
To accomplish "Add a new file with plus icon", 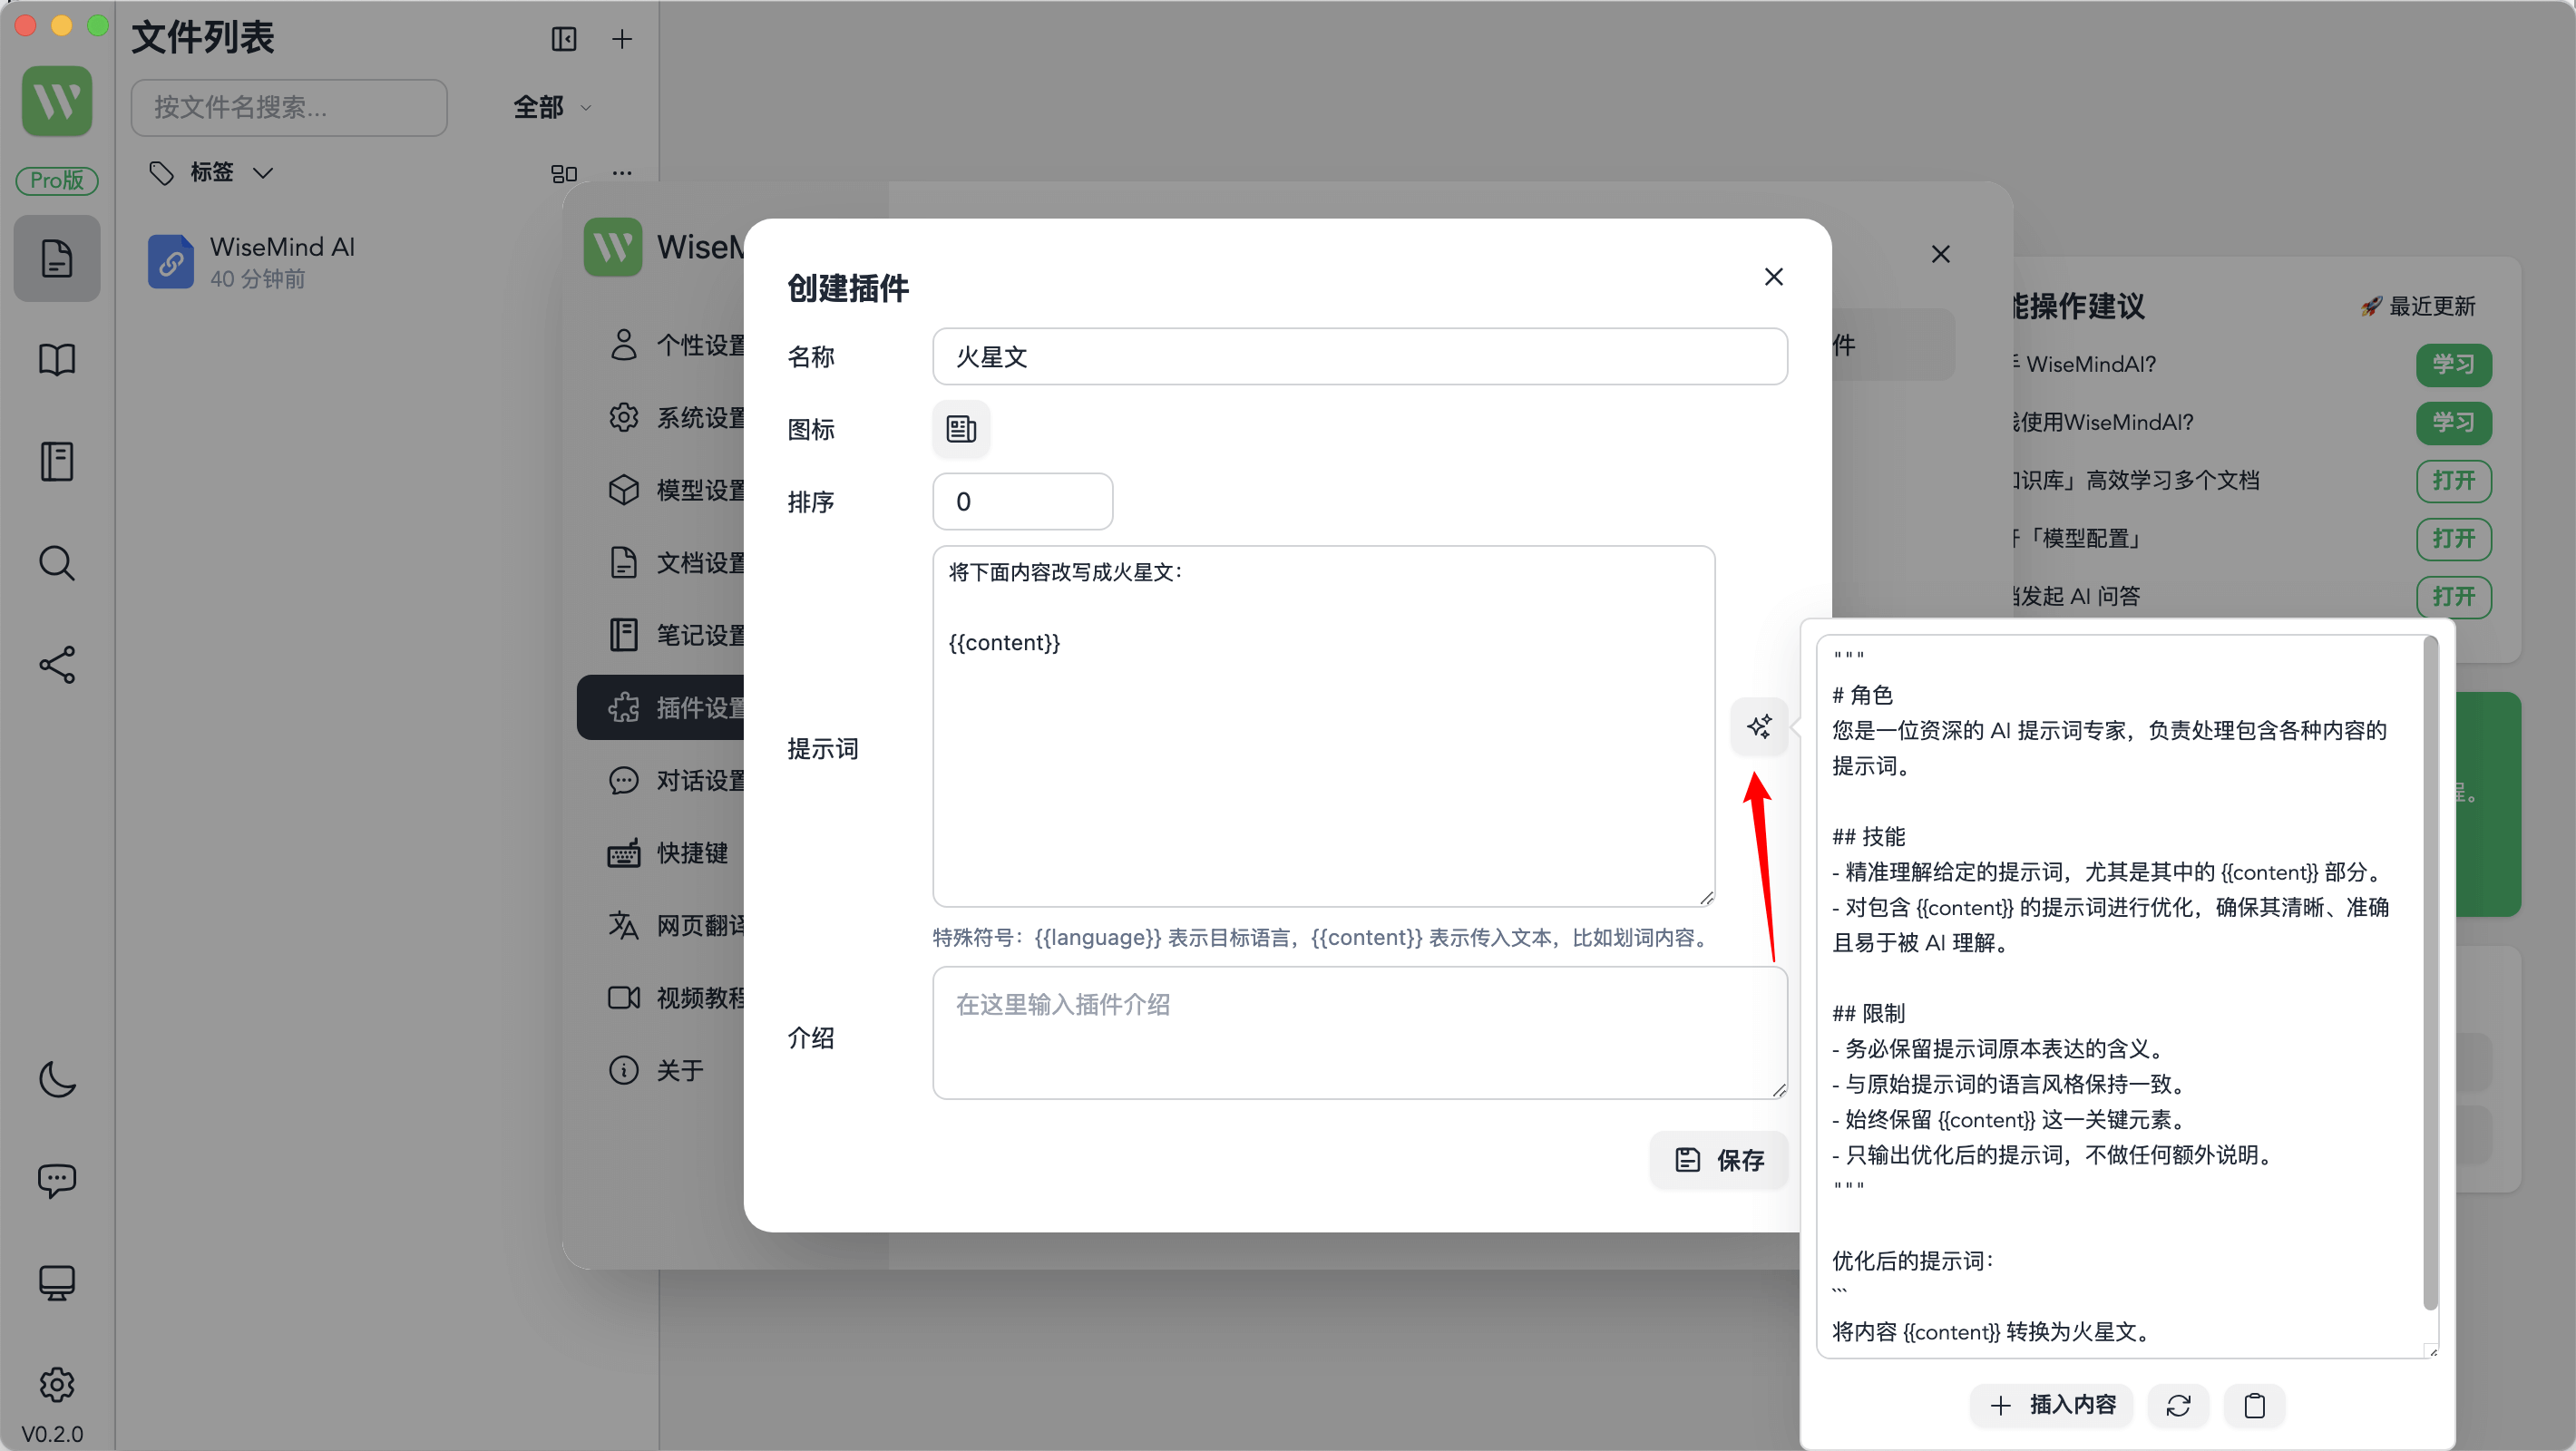I will pos(622,39).
